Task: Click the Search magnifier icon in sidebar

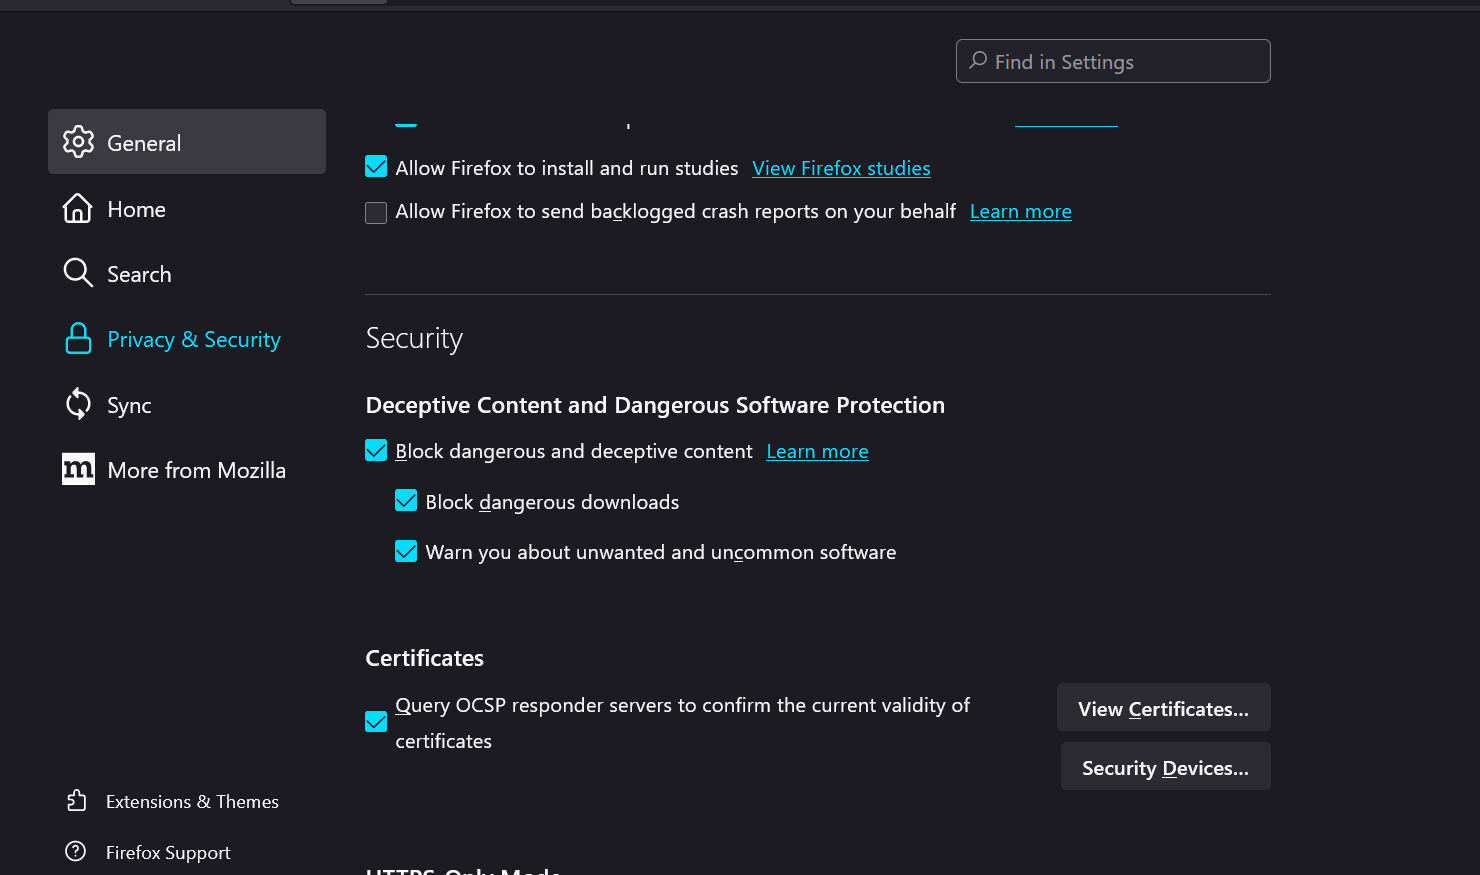Action: [x=78, y=273]
